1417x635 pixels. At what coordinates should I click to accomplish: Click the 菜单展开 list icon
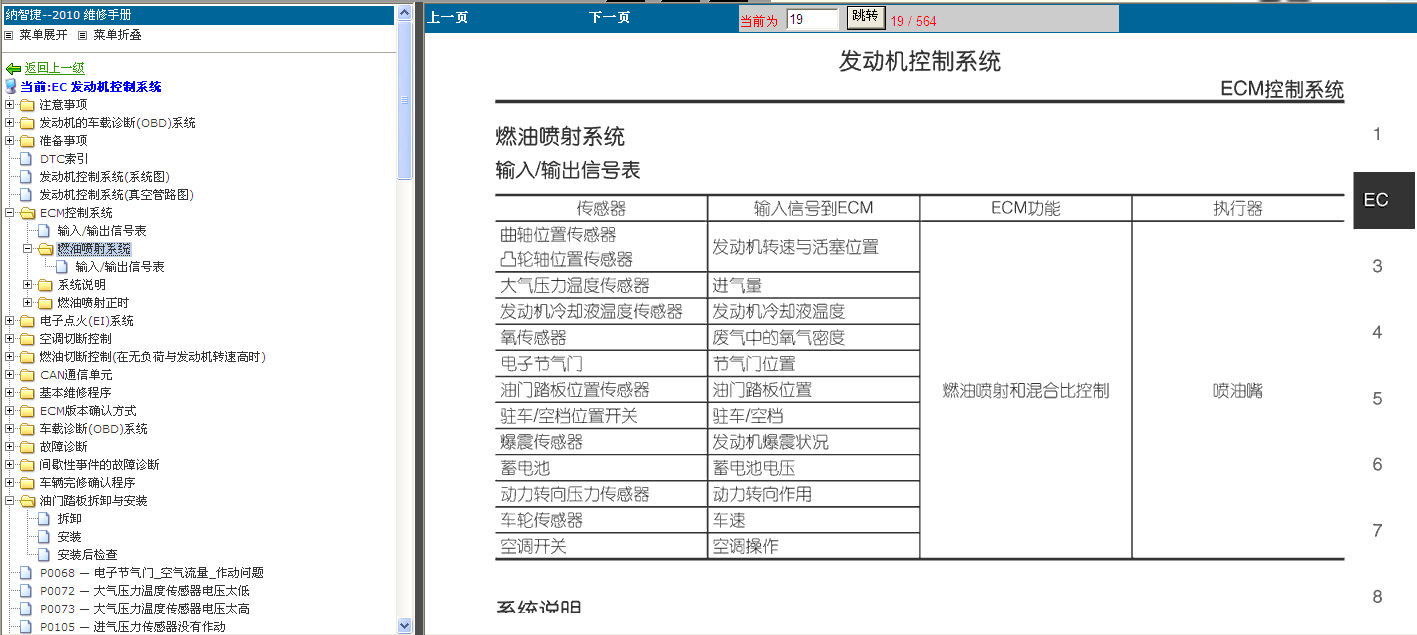[9, 34]
